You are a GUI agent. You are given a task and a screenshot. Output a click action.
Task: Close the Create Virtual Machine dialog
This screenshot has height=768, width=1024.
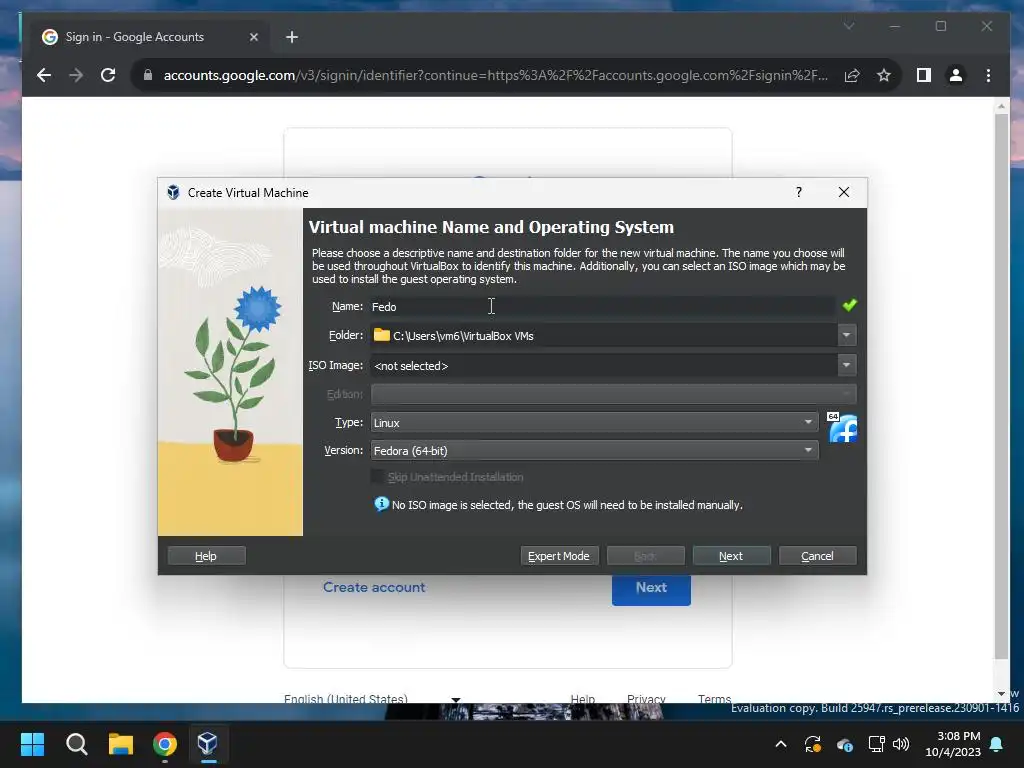click(844, 192)
